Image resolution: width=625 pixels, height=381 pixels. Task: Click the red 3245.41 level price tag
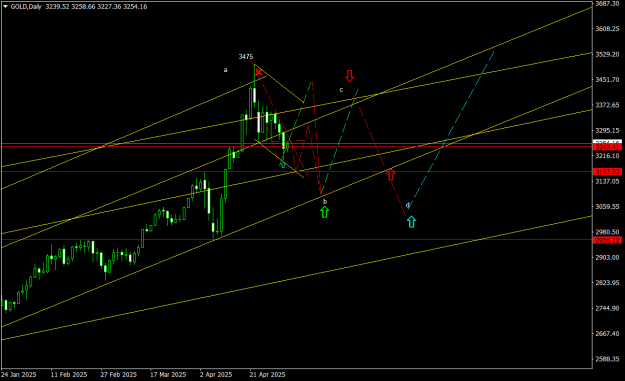[607, 147]
